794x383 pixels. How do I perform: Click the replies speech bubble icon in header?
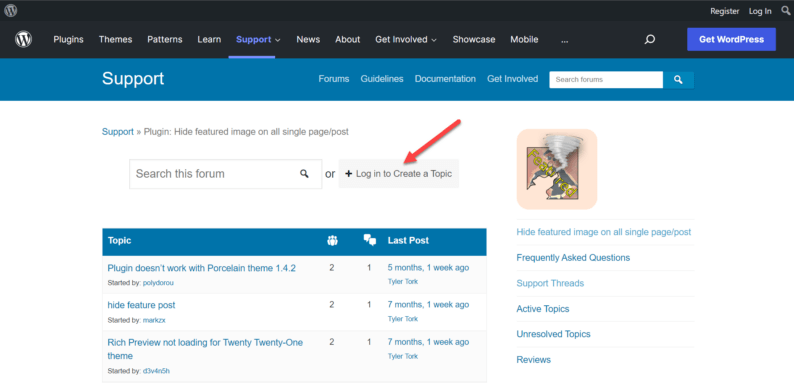tap(370, 241)
